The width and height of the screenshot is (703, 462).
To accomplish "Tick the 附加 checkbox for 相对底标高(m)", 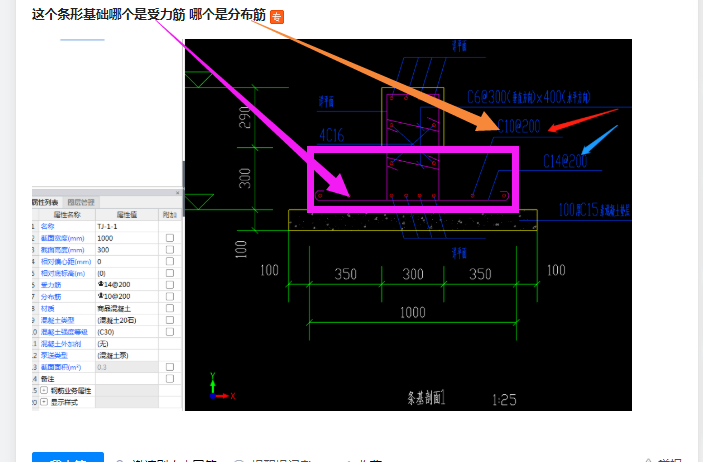I will click(170, 273).
